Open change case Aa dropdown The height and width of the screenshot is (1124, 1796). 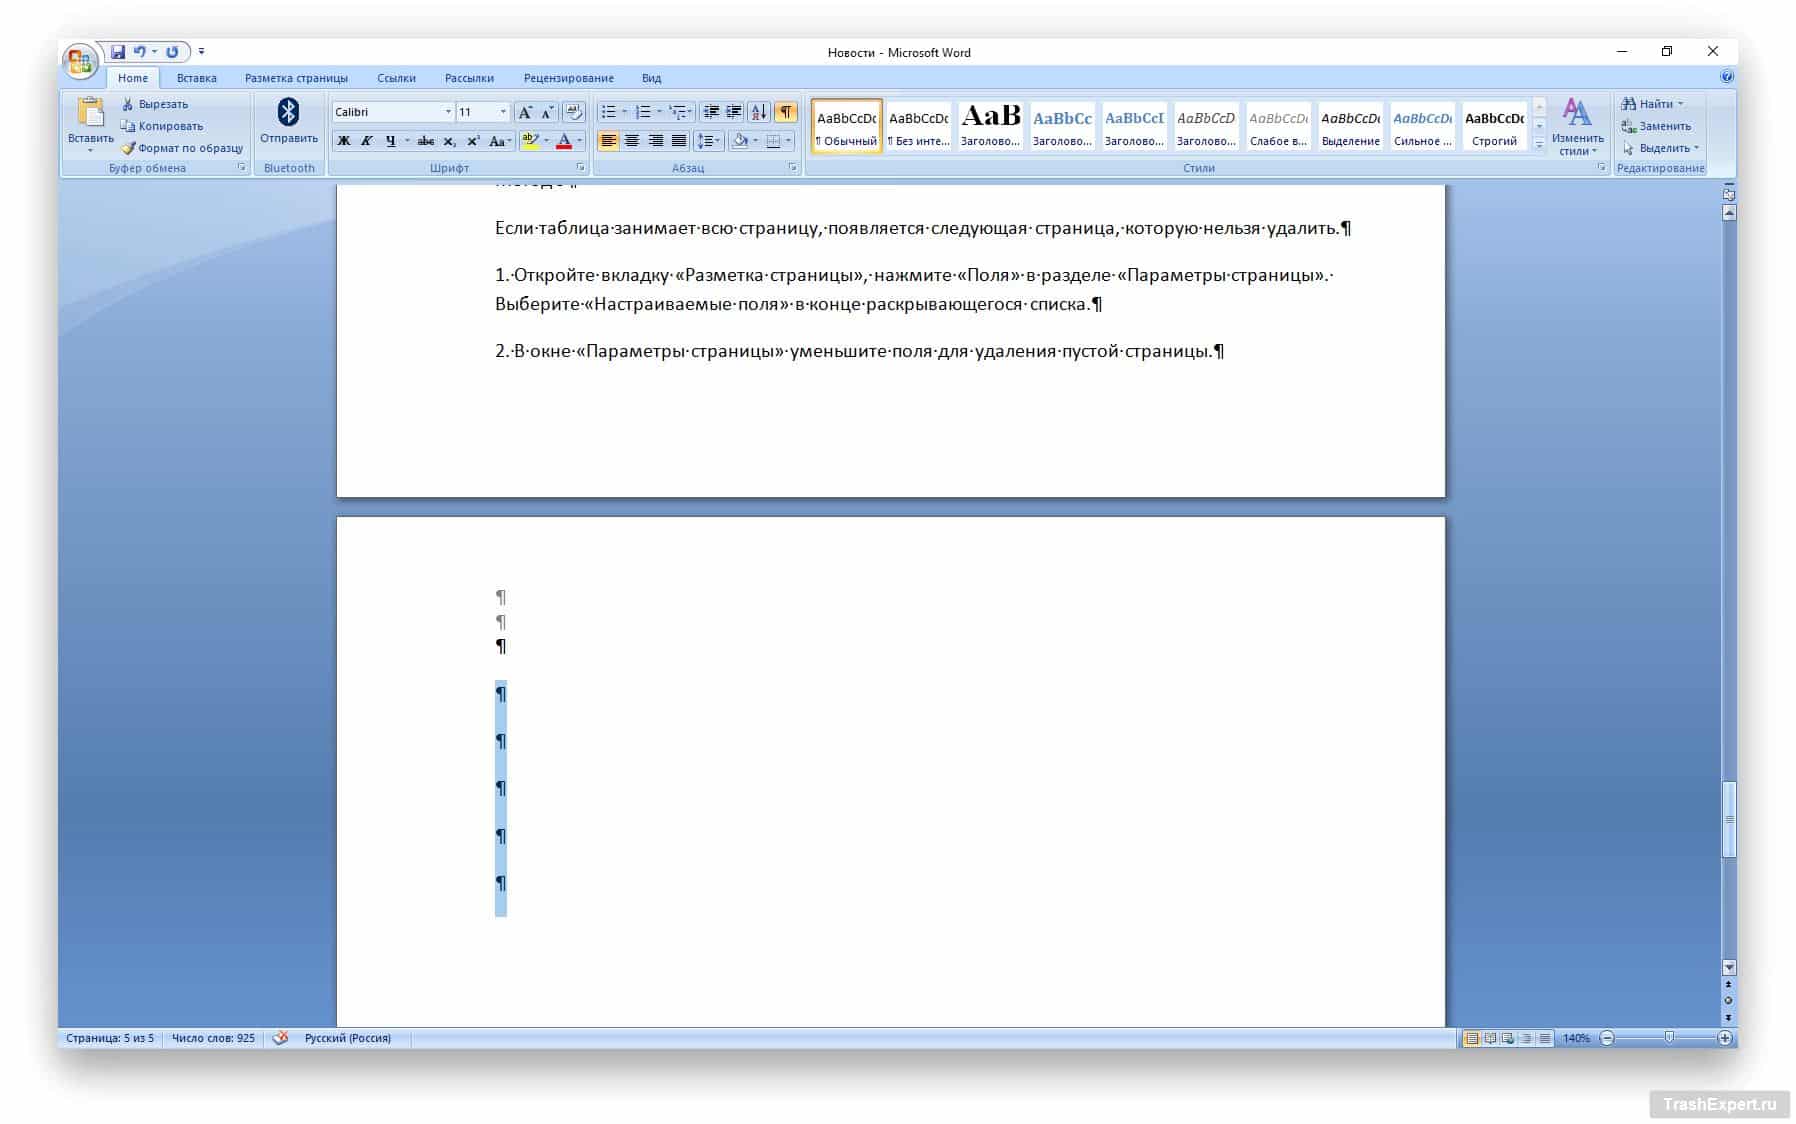coord(500,141)
